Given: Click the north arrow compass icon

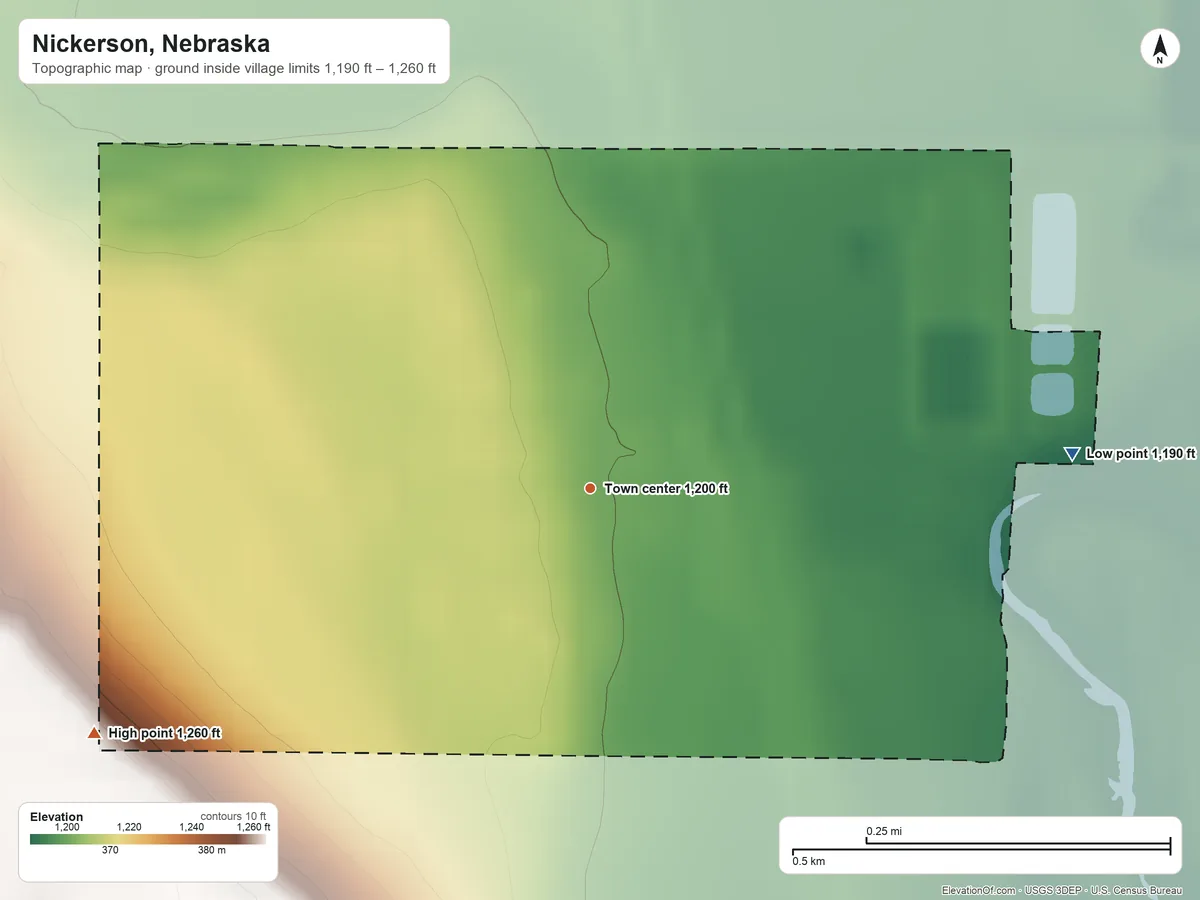Looking at the screenshot, I should point(1159,50).
